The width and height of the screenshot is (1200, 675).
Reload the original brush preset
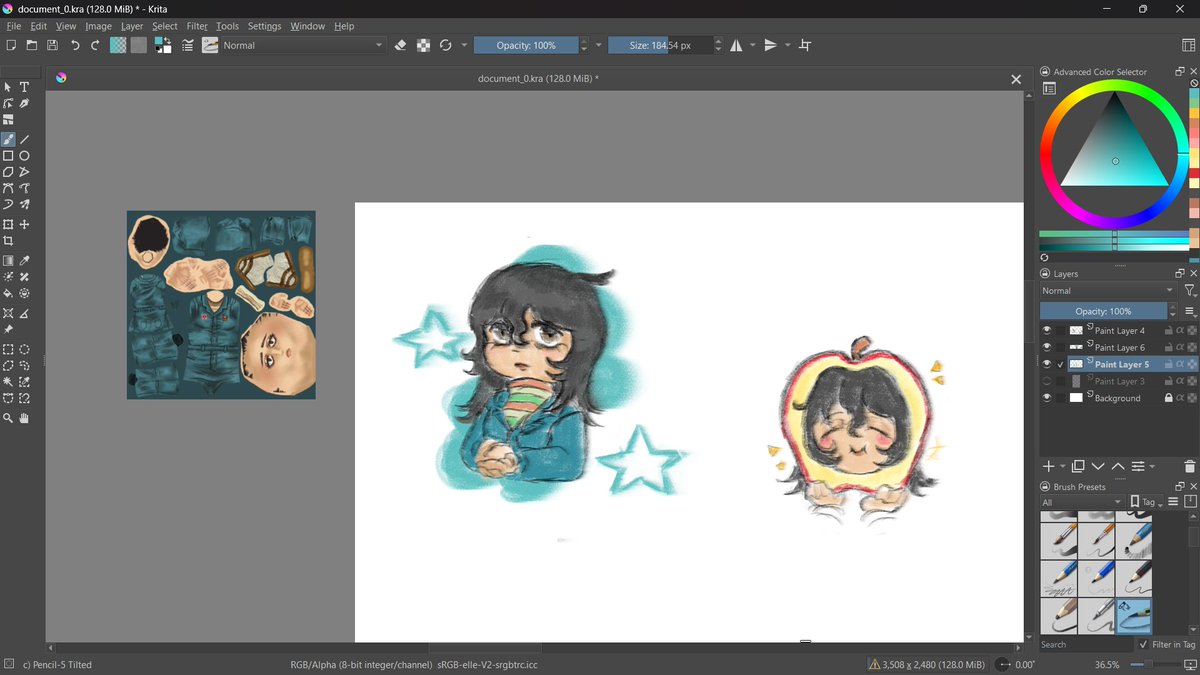(x=446, y=45)
